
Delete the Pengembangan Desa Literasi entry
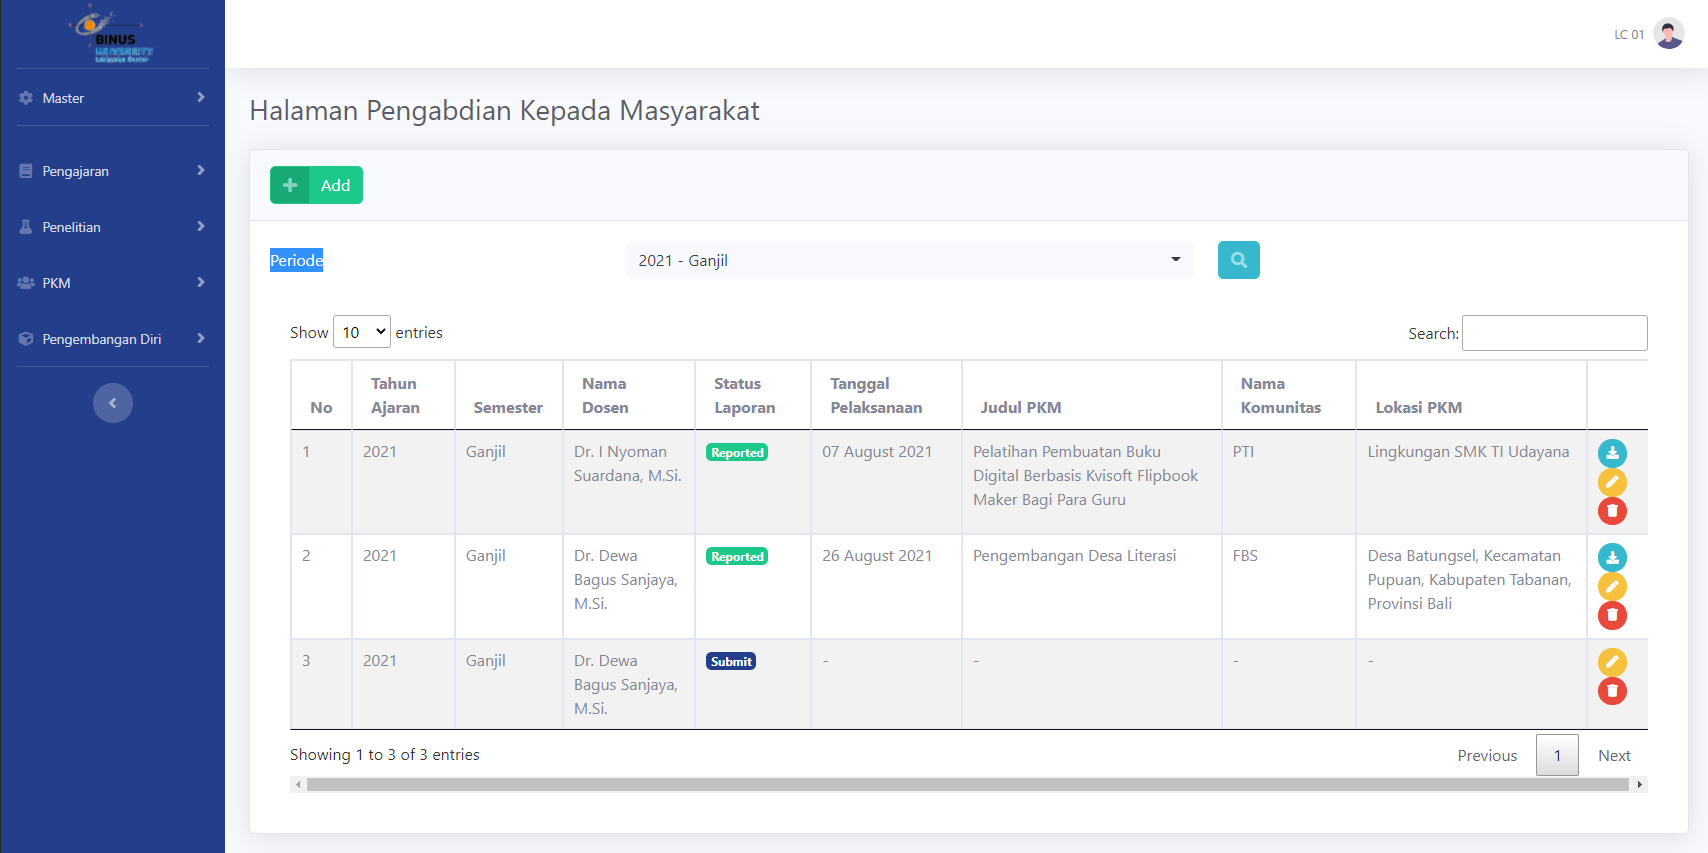coord(1612,615)
